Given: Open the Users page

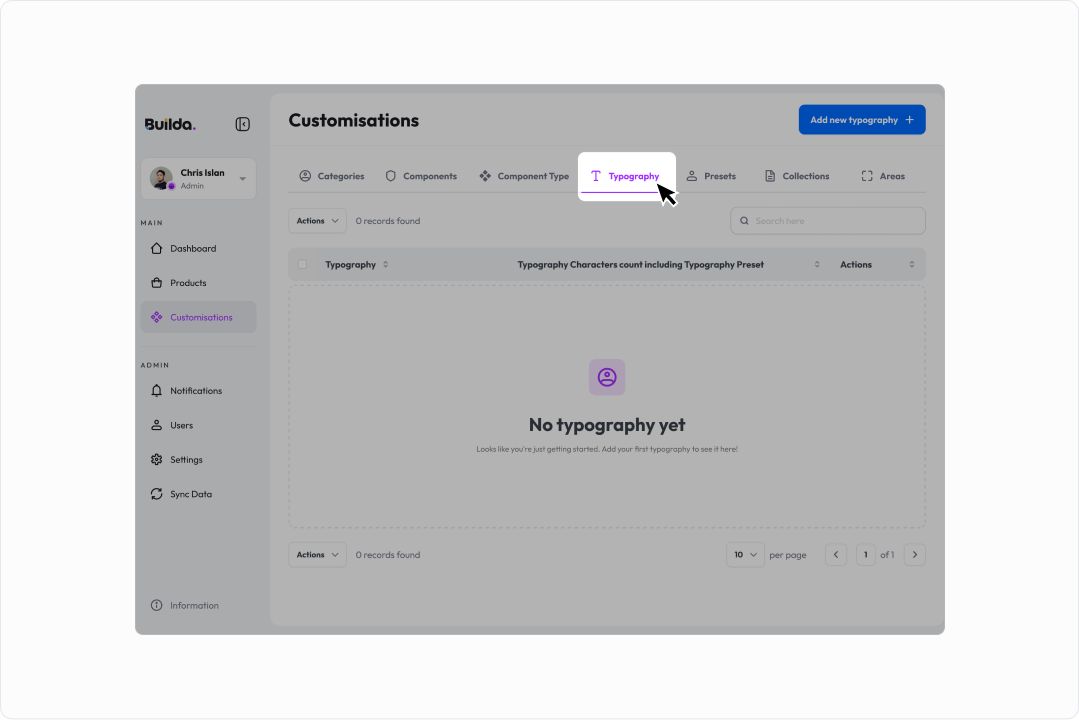Looking at the screenshot, I should point(198,425).
